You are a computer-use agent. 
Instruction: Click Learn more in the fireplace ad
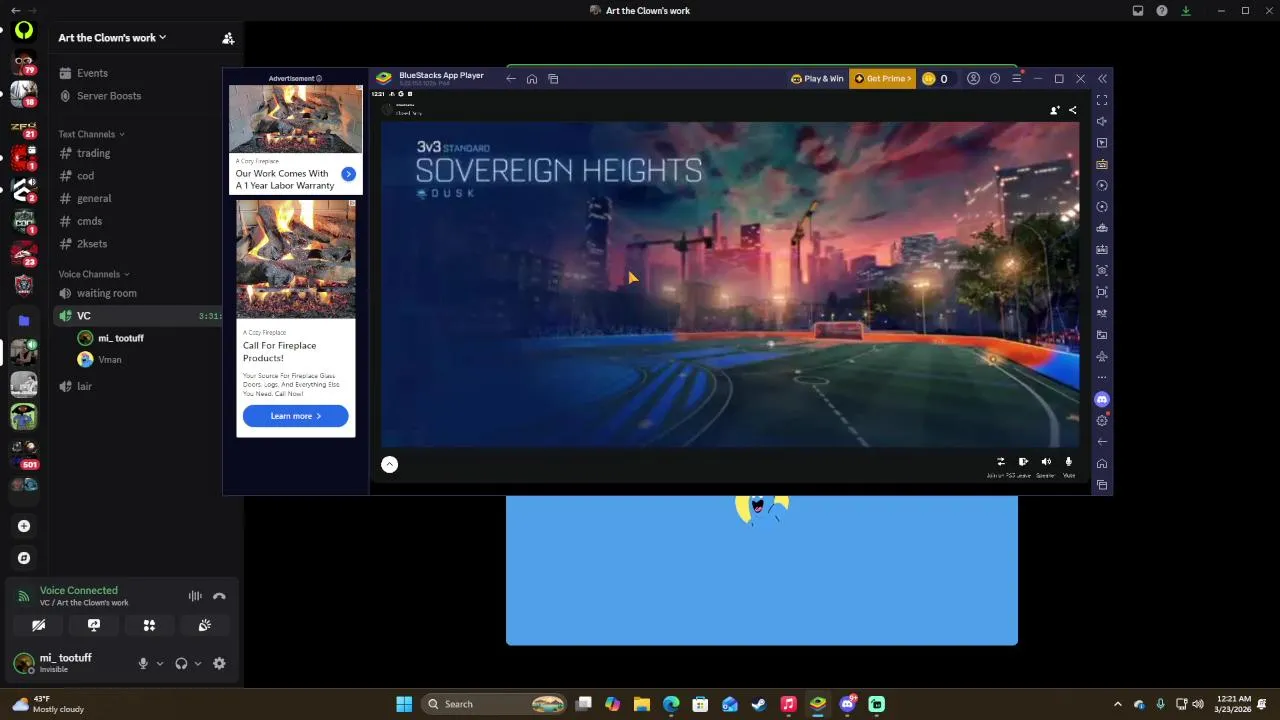point(295,416)
